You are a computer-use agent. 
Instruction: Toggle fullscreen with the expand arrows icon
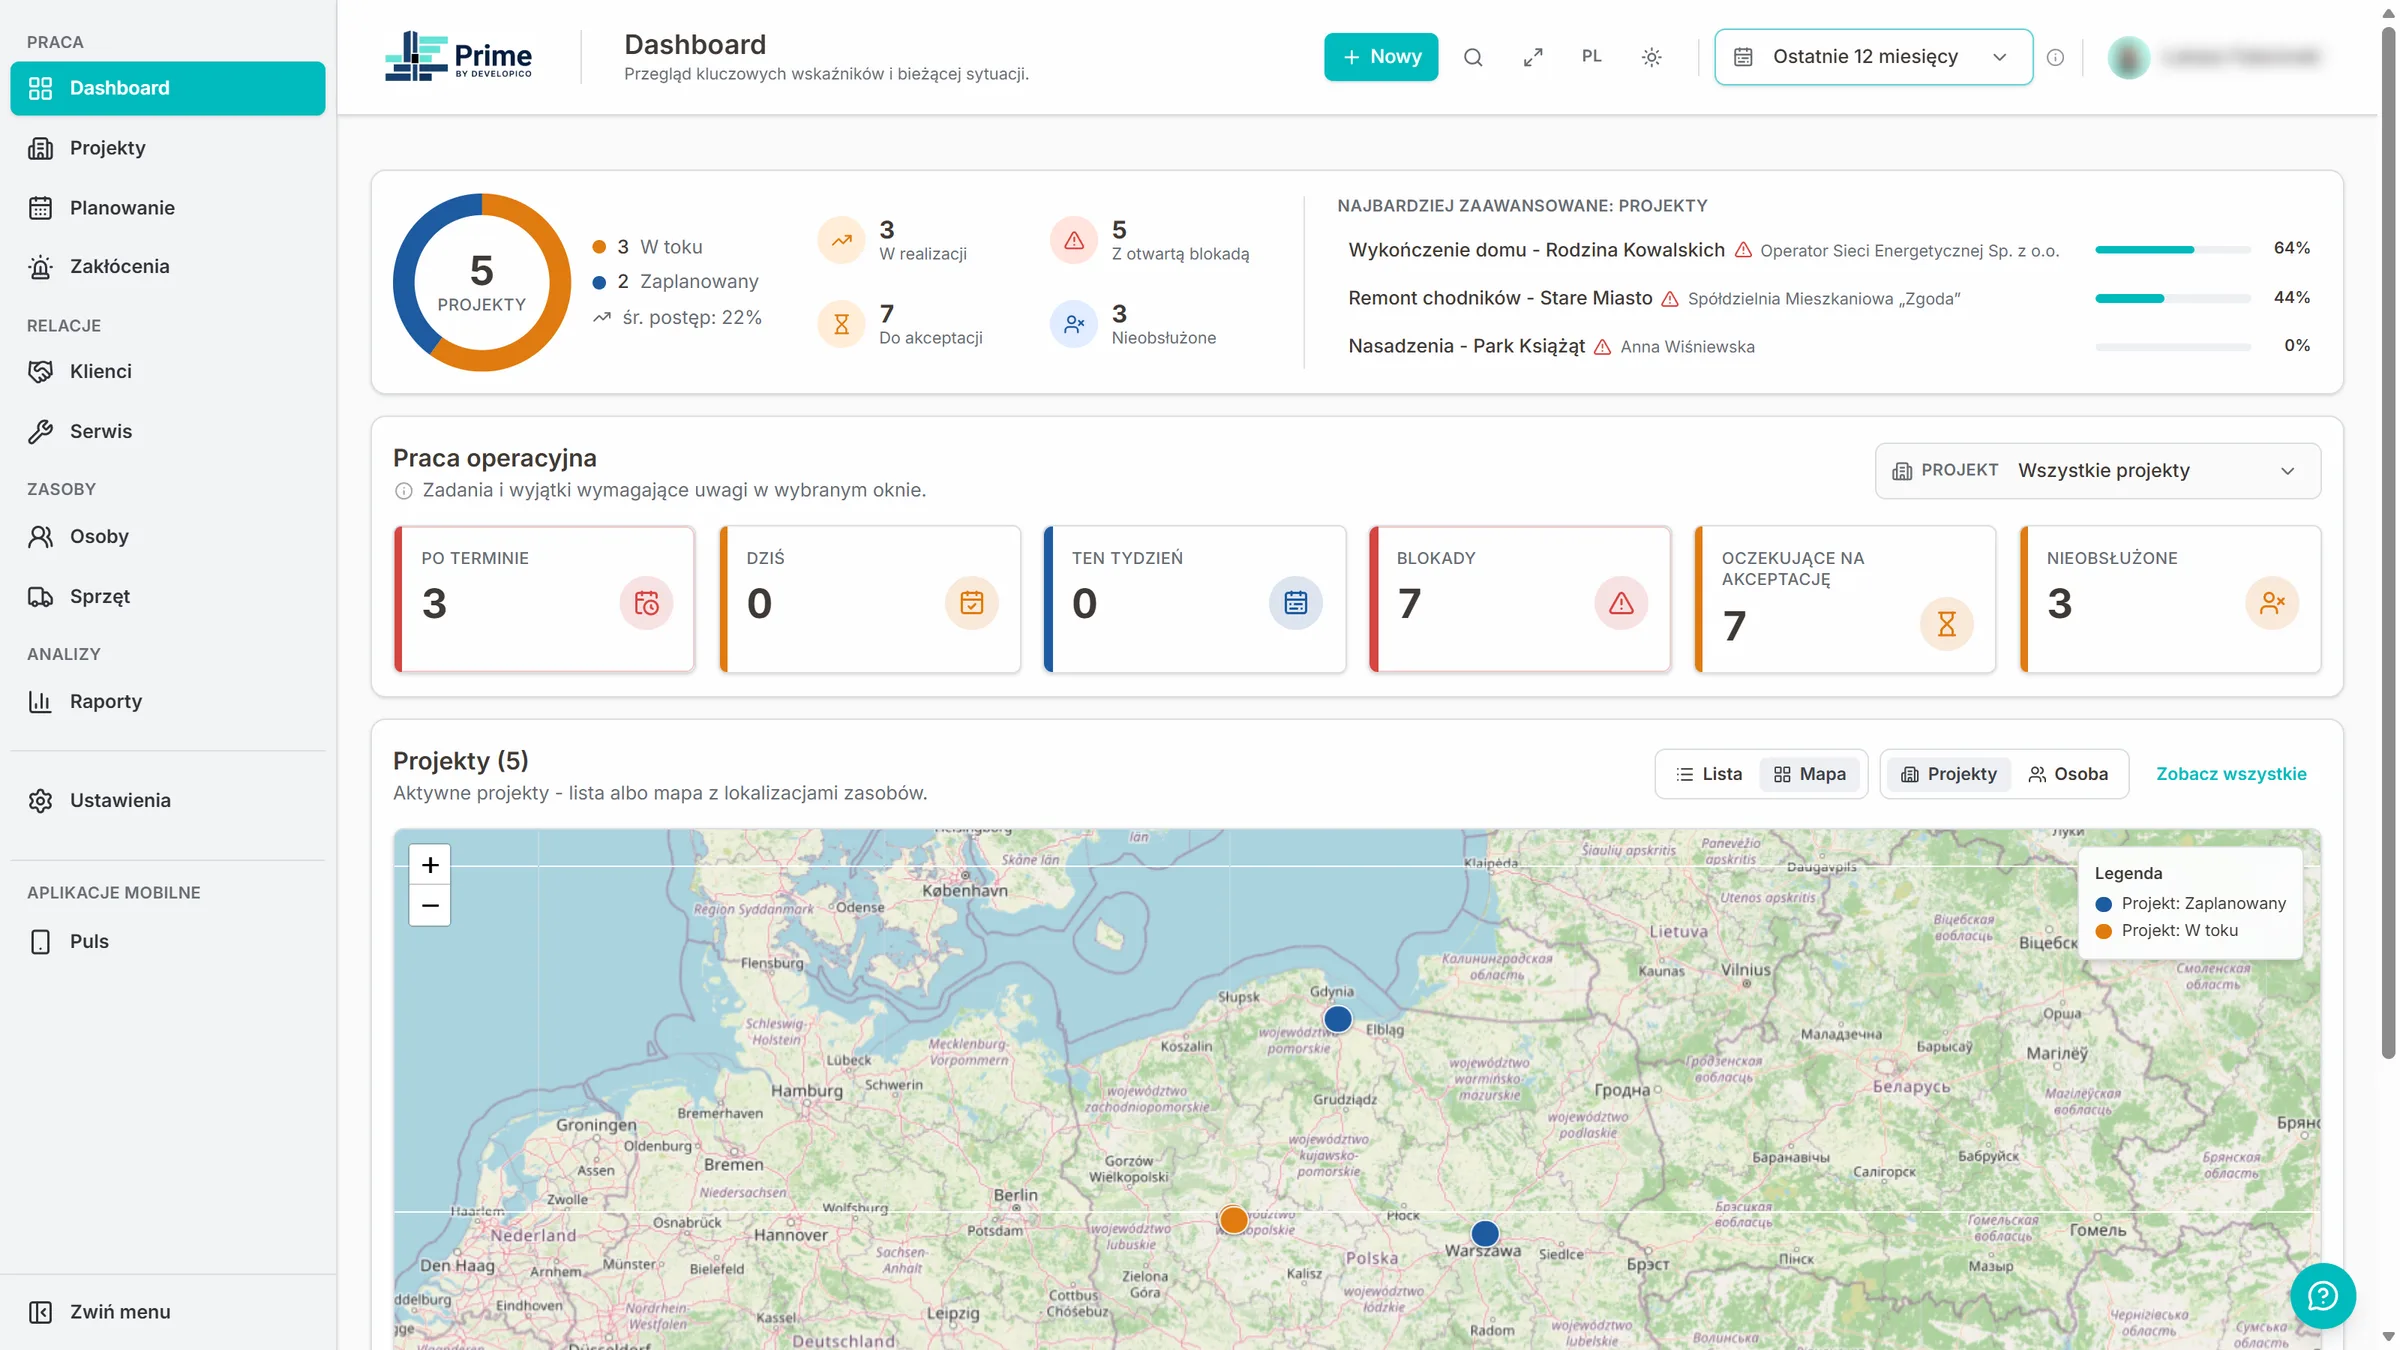click(x=1533, y=57)
